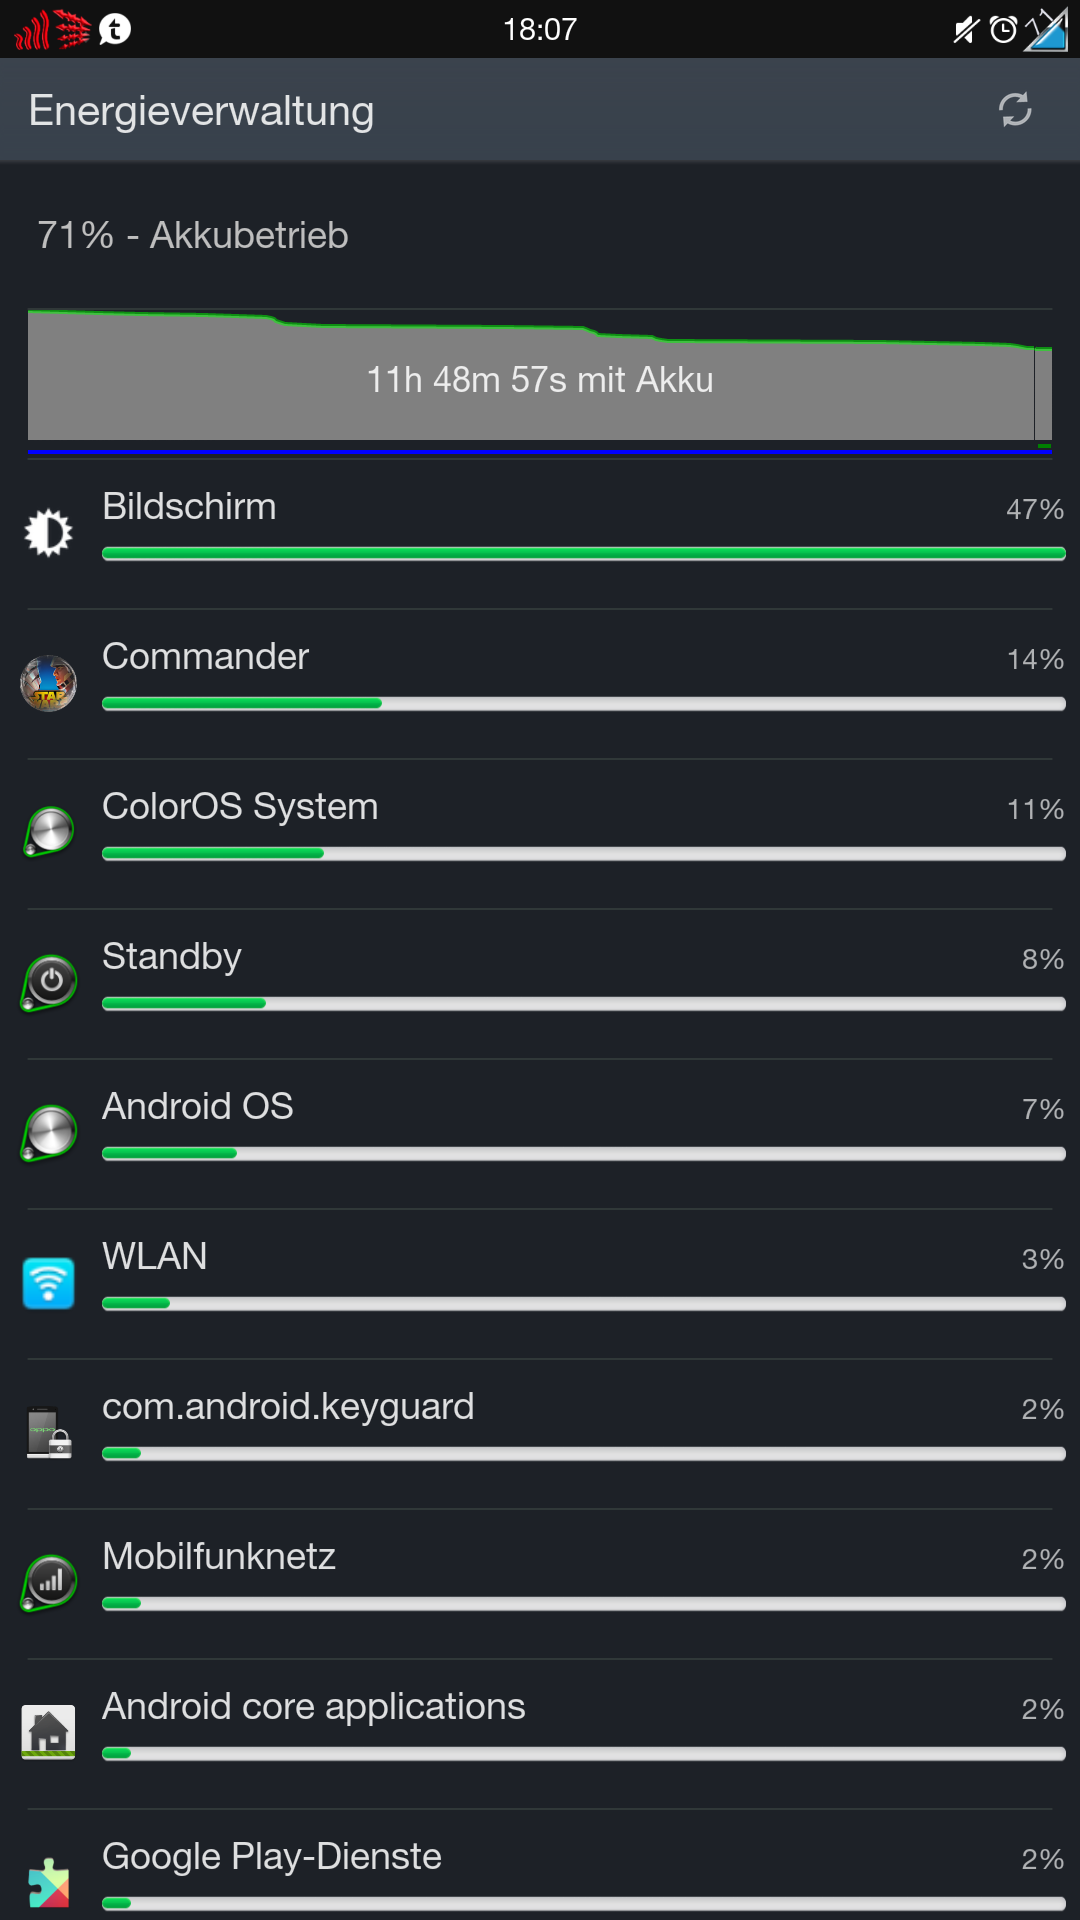The width and height of the screenshot is (1080, 1920).
Task: Select the Mobilfunknetz list entry
Action: (540, 1584)
